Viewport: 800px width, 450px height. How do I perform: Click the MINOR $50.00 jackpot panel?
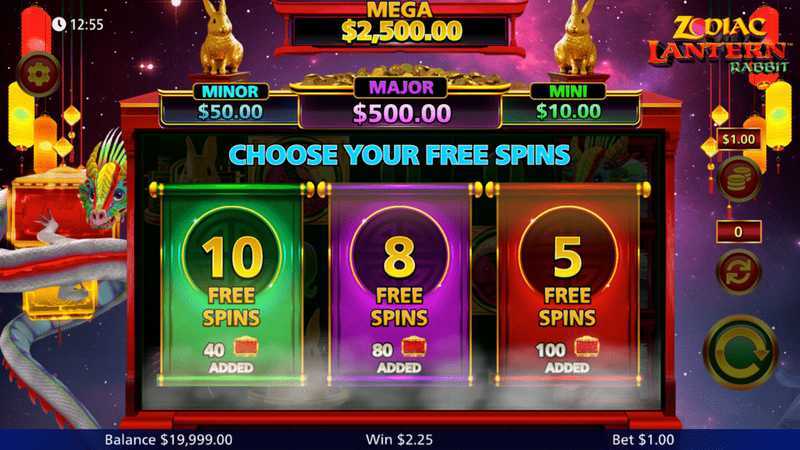[230, 104]
